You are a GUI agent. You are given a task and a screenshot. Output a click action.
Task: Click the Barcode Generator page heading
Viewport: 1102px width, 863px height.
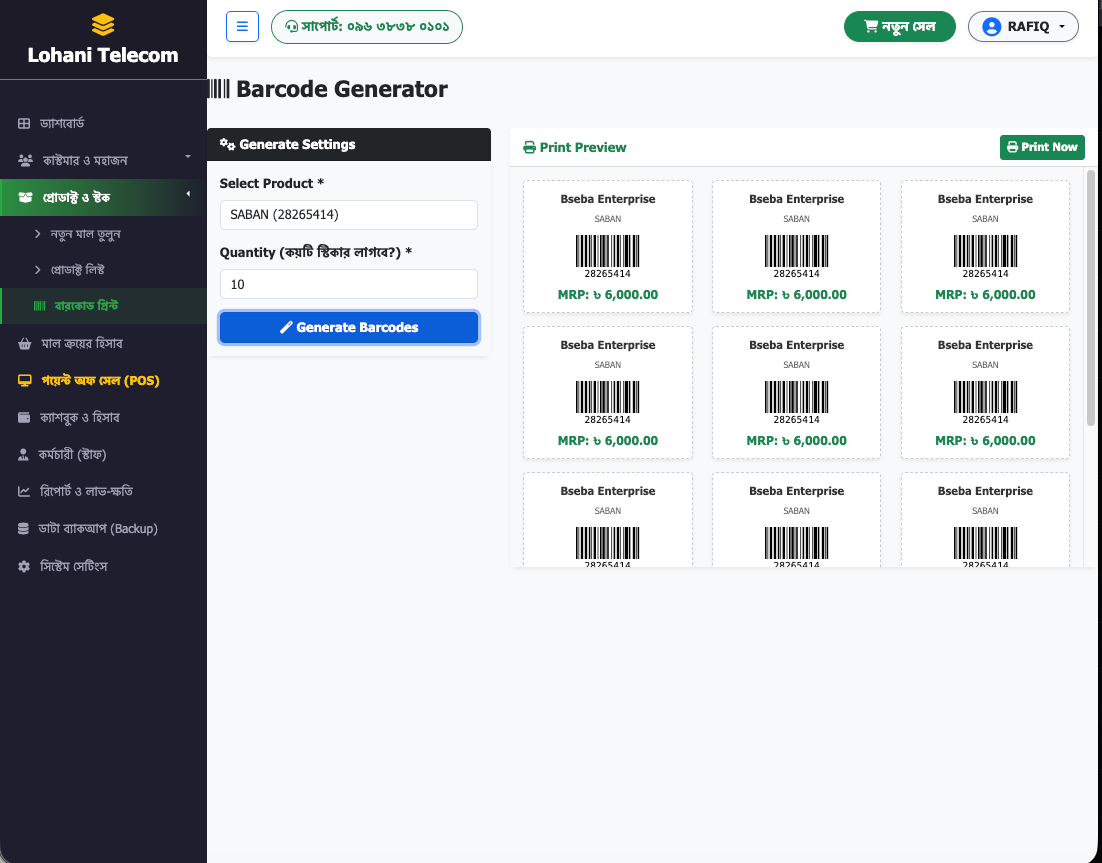(342, 89)
